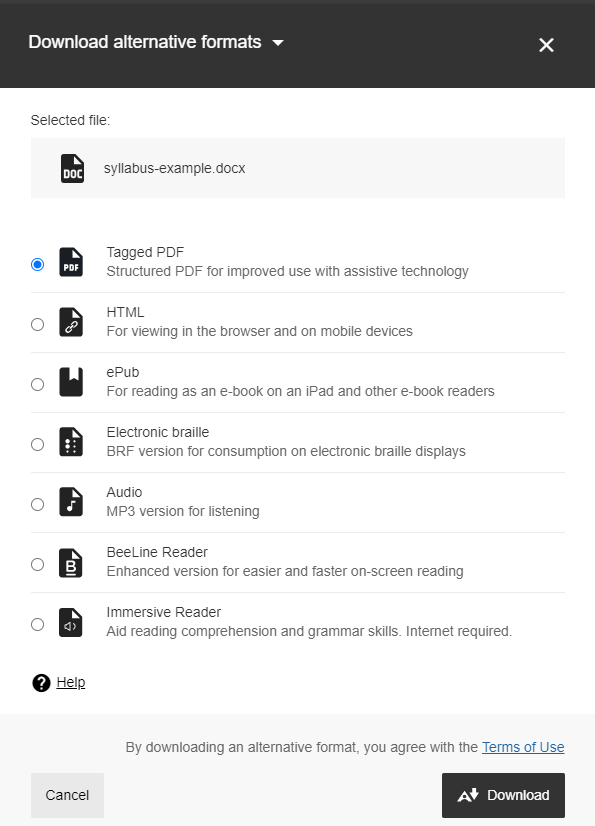Image resolution: width=595 pixels, height=826 pixels.
Task: Click the BeeLine Reader icon
Action: click(x=73, y=564)
